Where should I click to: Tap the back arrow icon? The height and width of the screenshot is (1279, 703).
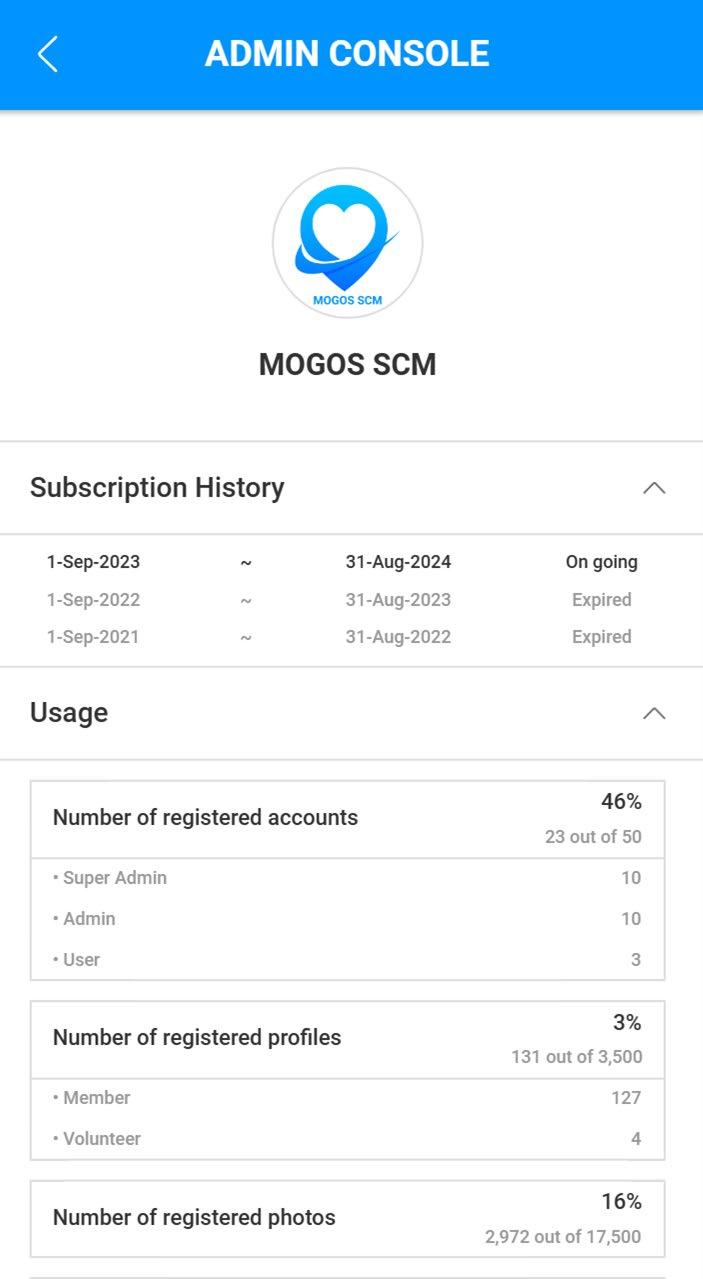click(x=48, y=54)
